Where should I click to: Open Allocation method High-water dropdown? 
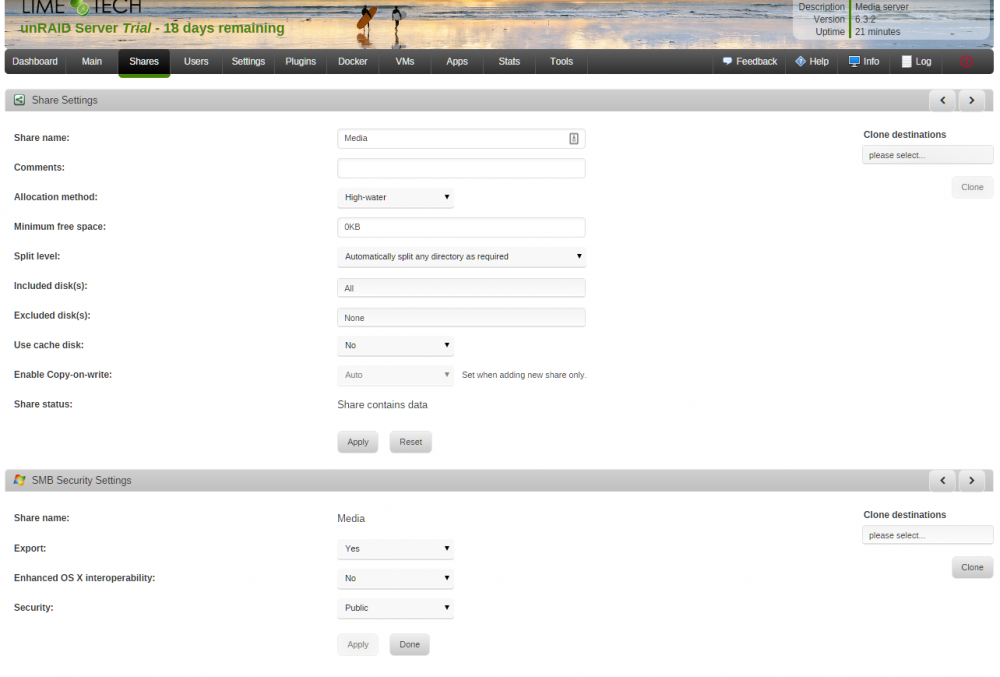click(x=395, y=198)
